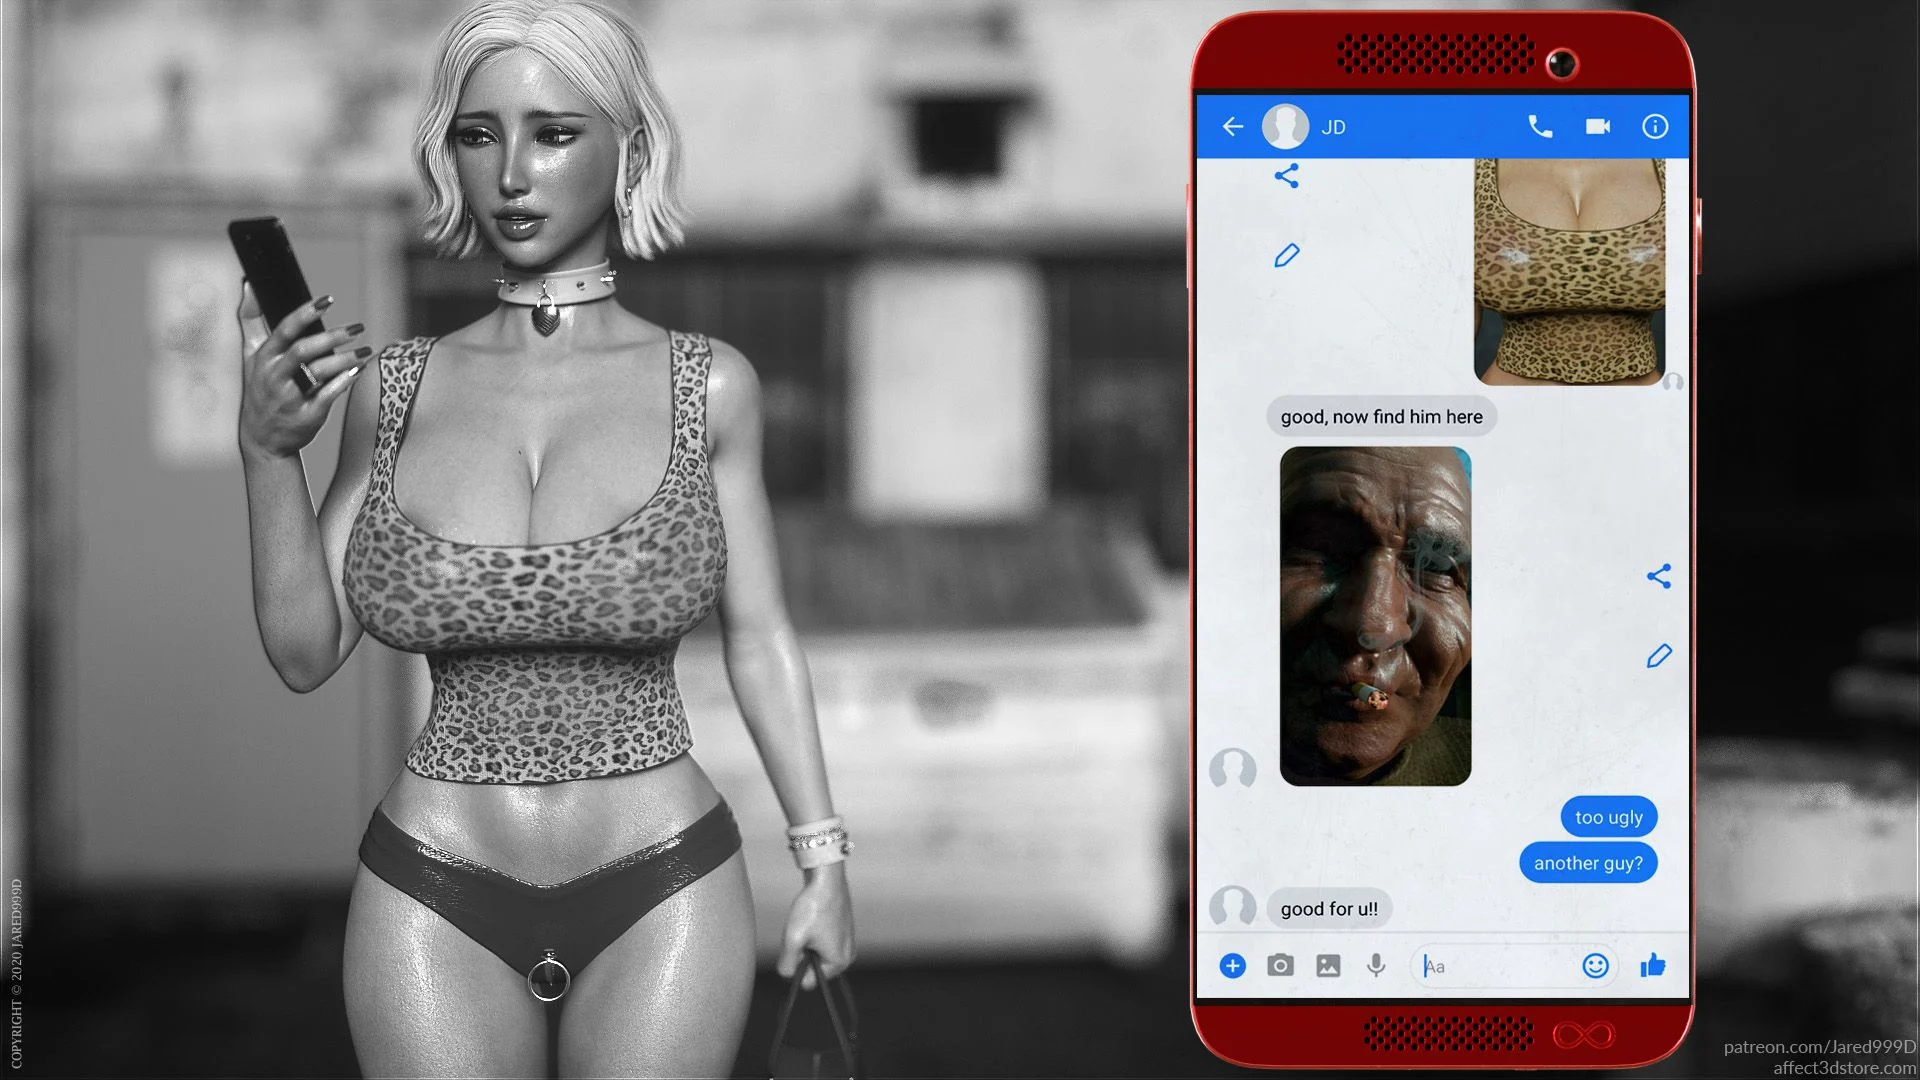This screenshot has width=1920, height=1080.
Task: Start a video call with JD
Action: 1598,127
